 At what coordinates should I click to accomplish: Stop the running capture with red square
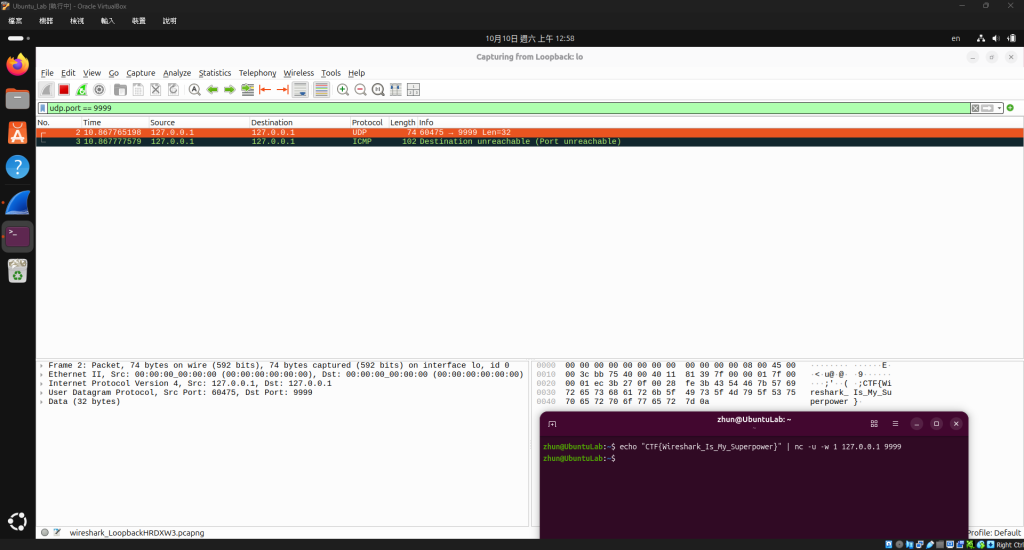point(63,89)
